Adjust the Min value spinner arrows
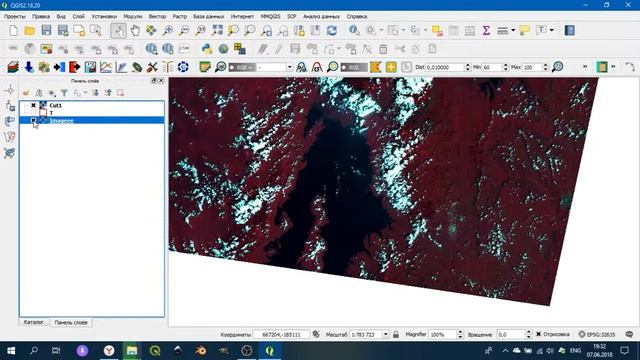Screen dimensions: 640x360 coord(506,67)
